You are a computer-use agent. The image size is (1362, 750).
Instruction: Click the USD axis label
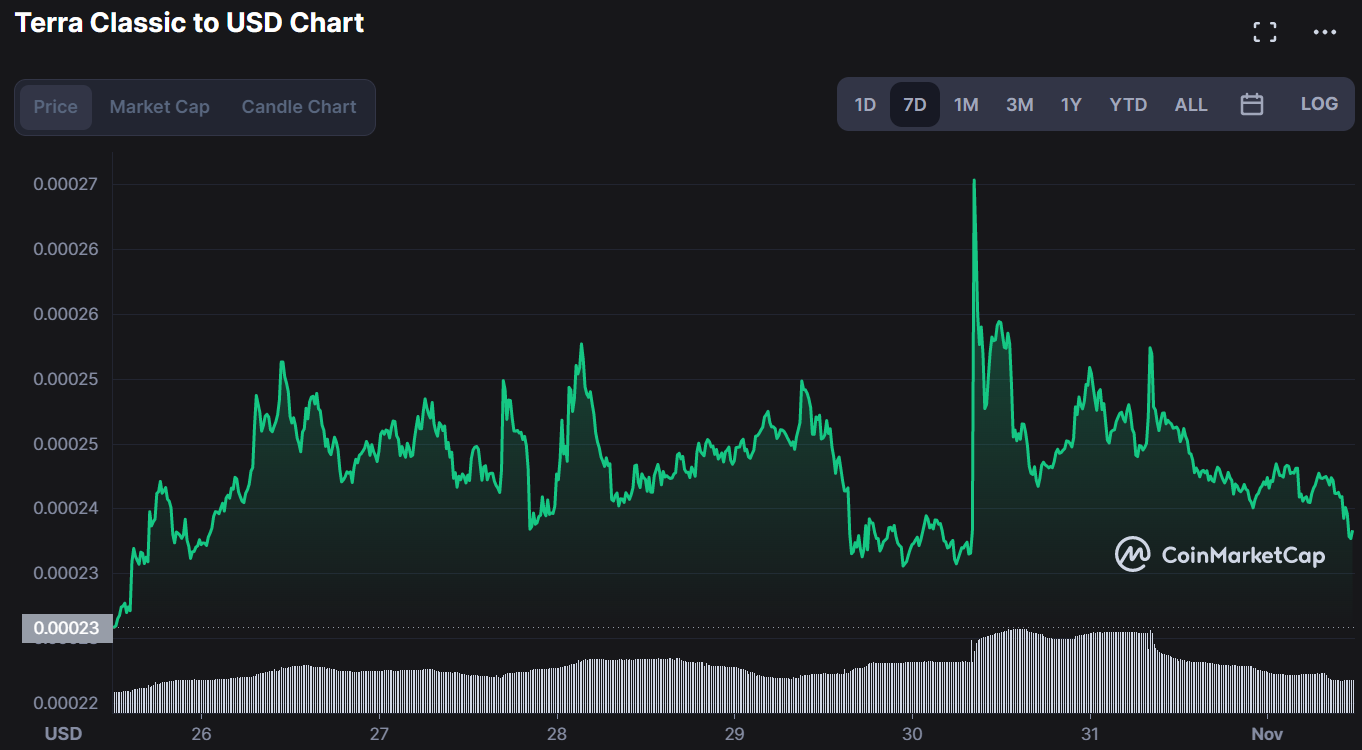[x=64, y=733]
